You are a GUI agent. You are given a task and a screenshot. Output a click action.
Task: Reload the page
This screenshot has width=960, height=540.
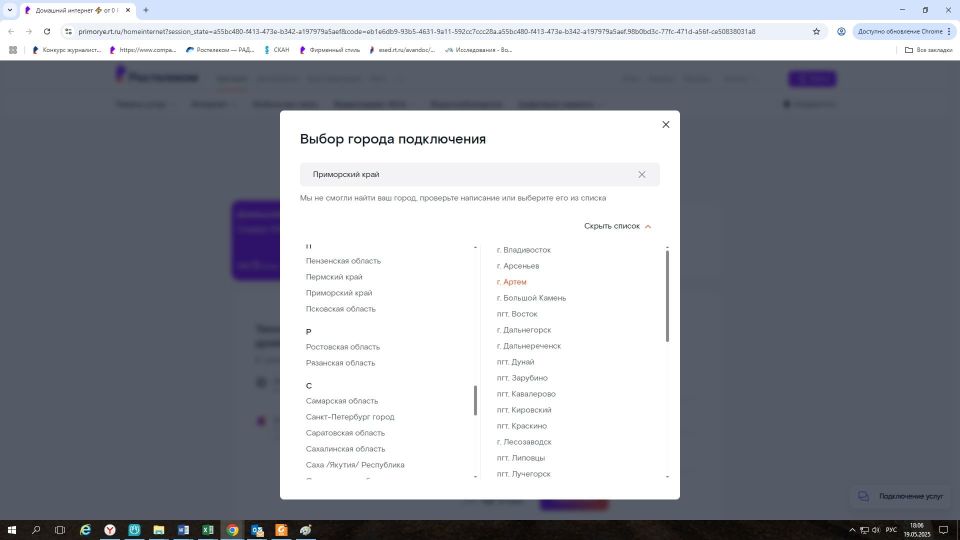47,31
